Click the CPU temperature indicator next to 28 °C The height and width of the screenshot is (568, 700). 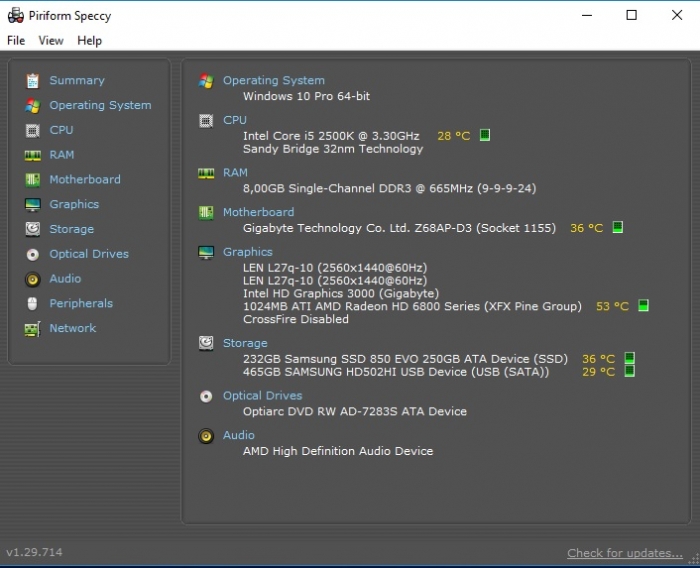485,135
